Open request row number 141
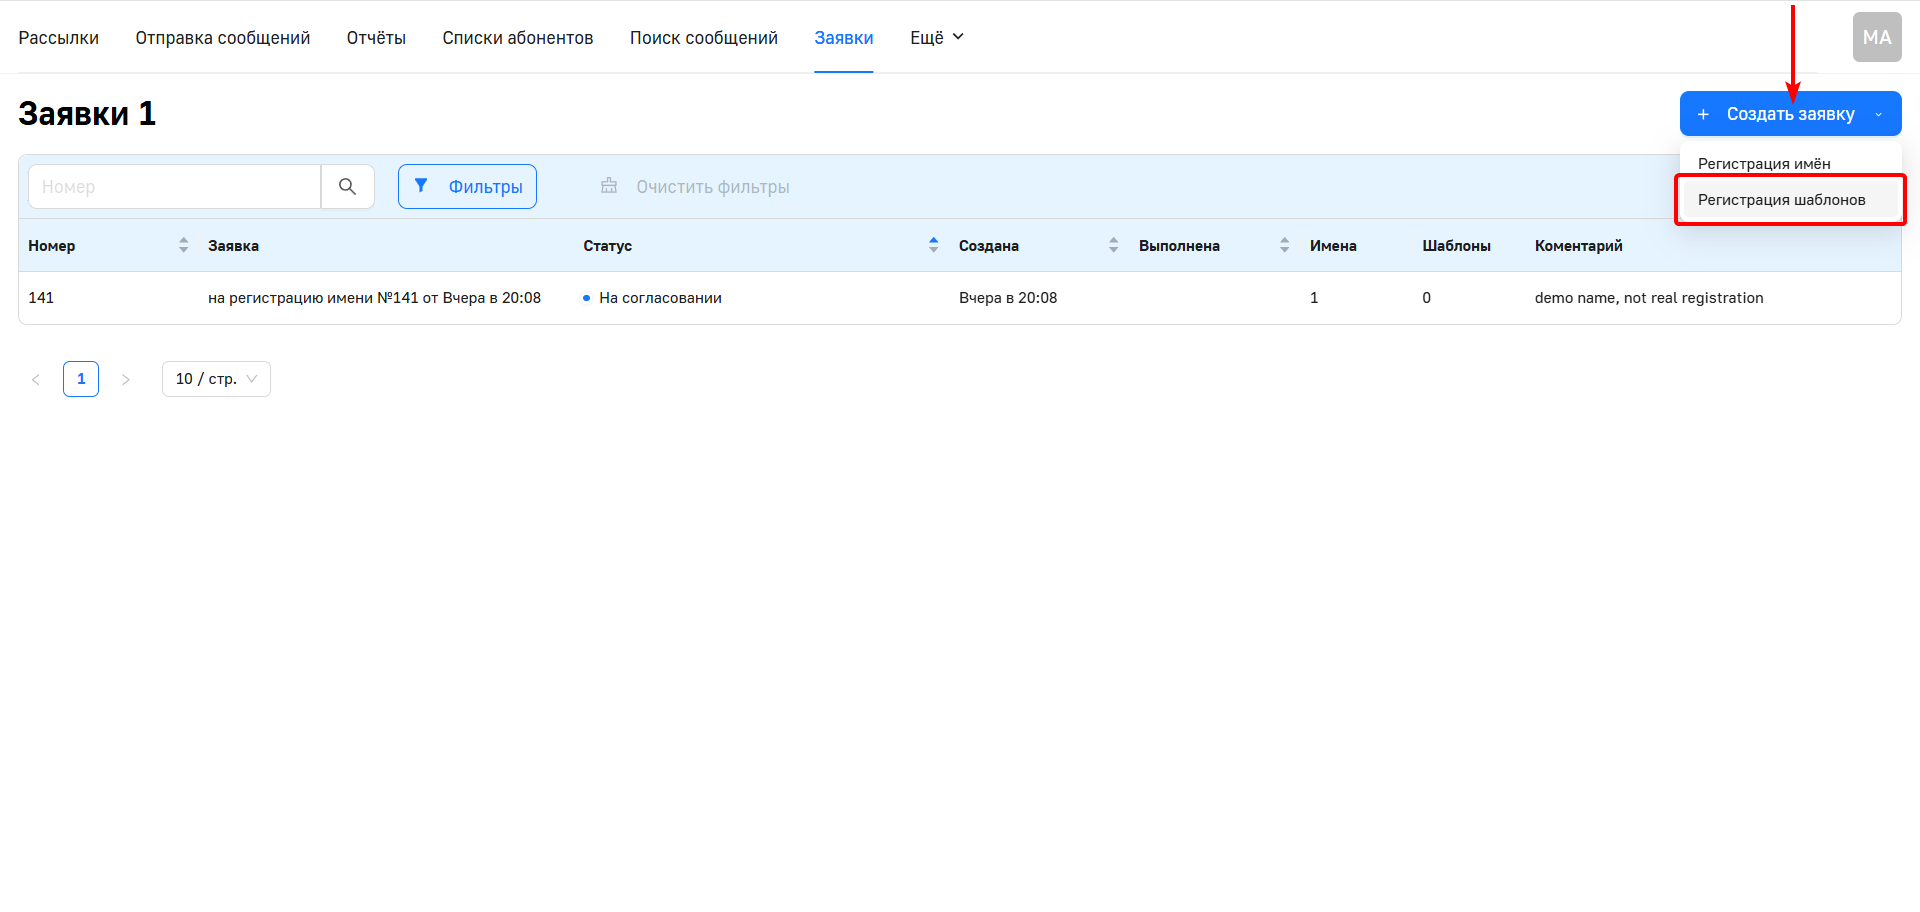This screenshot has height=912, width=1920. (374, 298)
